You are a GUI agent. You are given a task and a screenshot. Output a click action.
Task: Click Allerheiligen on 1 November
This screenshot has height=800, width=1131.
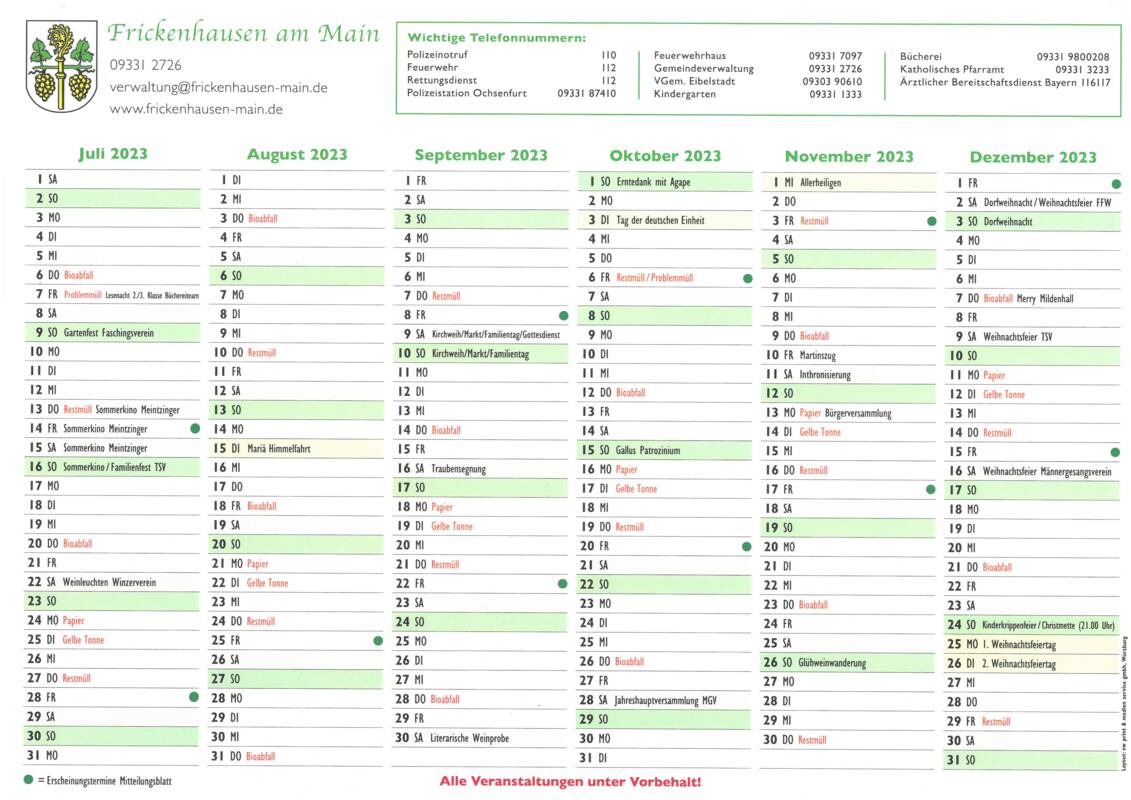[x=821, y=183]
